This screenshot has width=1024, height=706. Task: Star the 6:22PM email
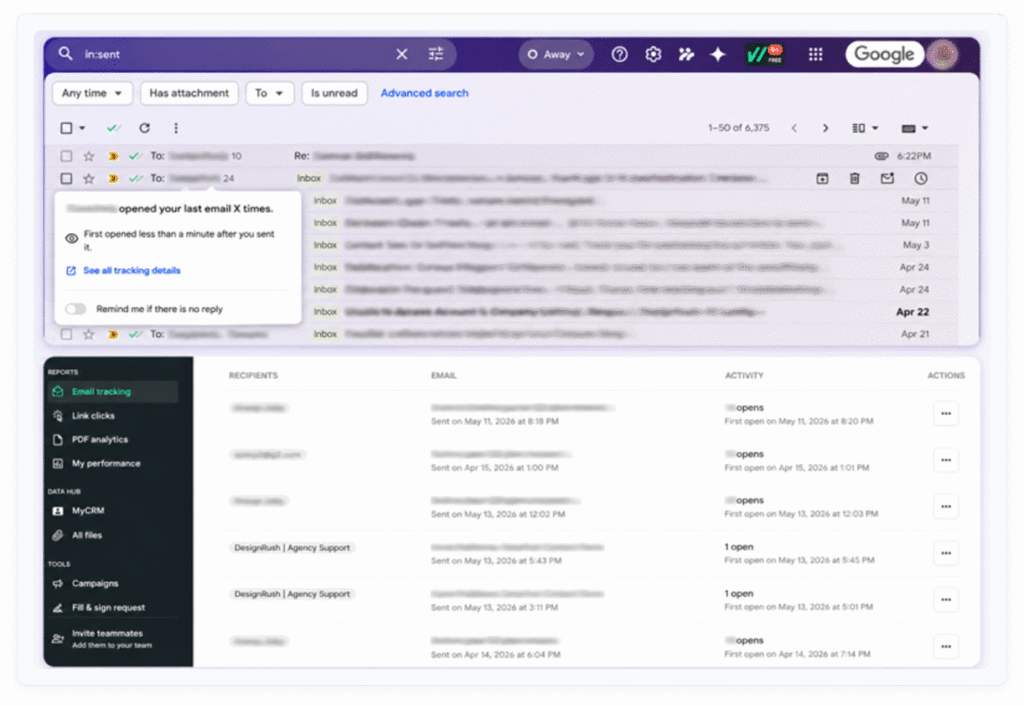(x=89, y=156)
